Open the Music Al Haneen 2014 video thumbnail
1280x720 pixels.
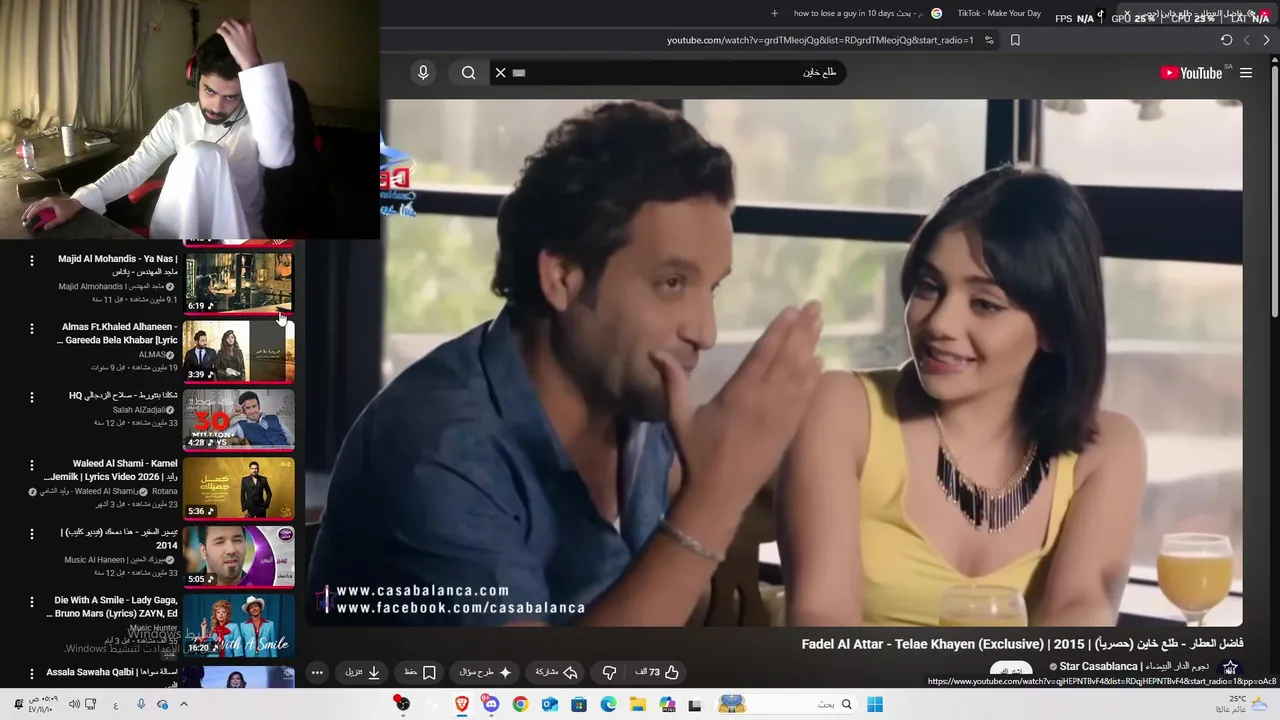pyautogui.click(x=238, y=555)
